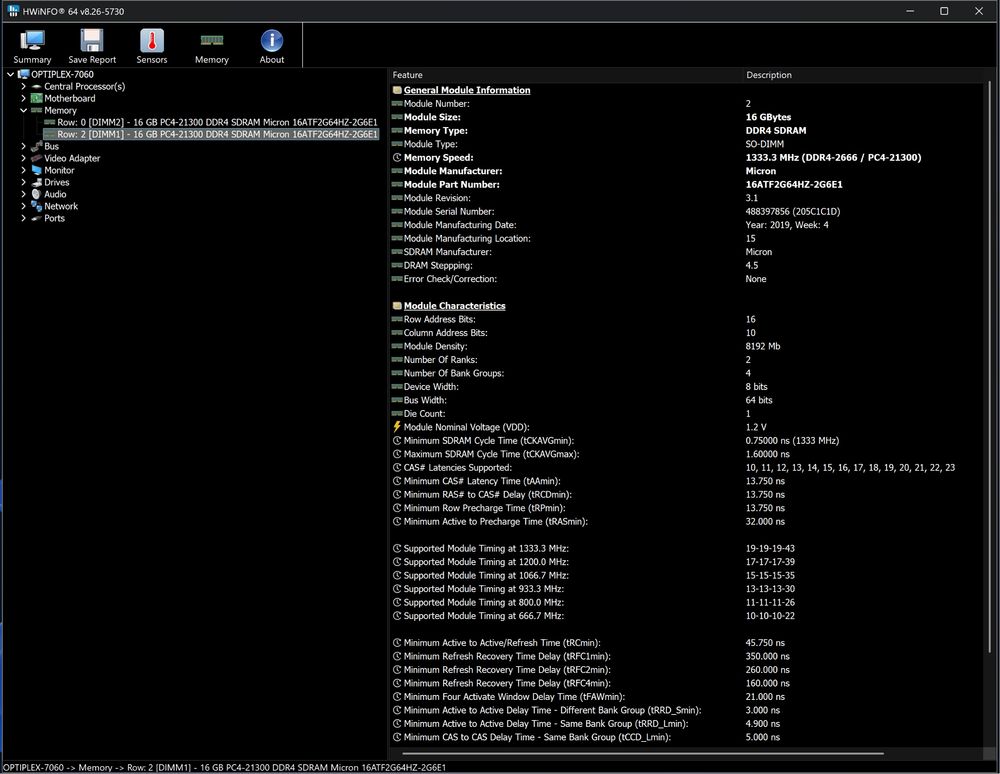The height and width of the screenshot is (774, 1000).
Task: Select the Error Check/Correction row
Action: pos(688,279)
